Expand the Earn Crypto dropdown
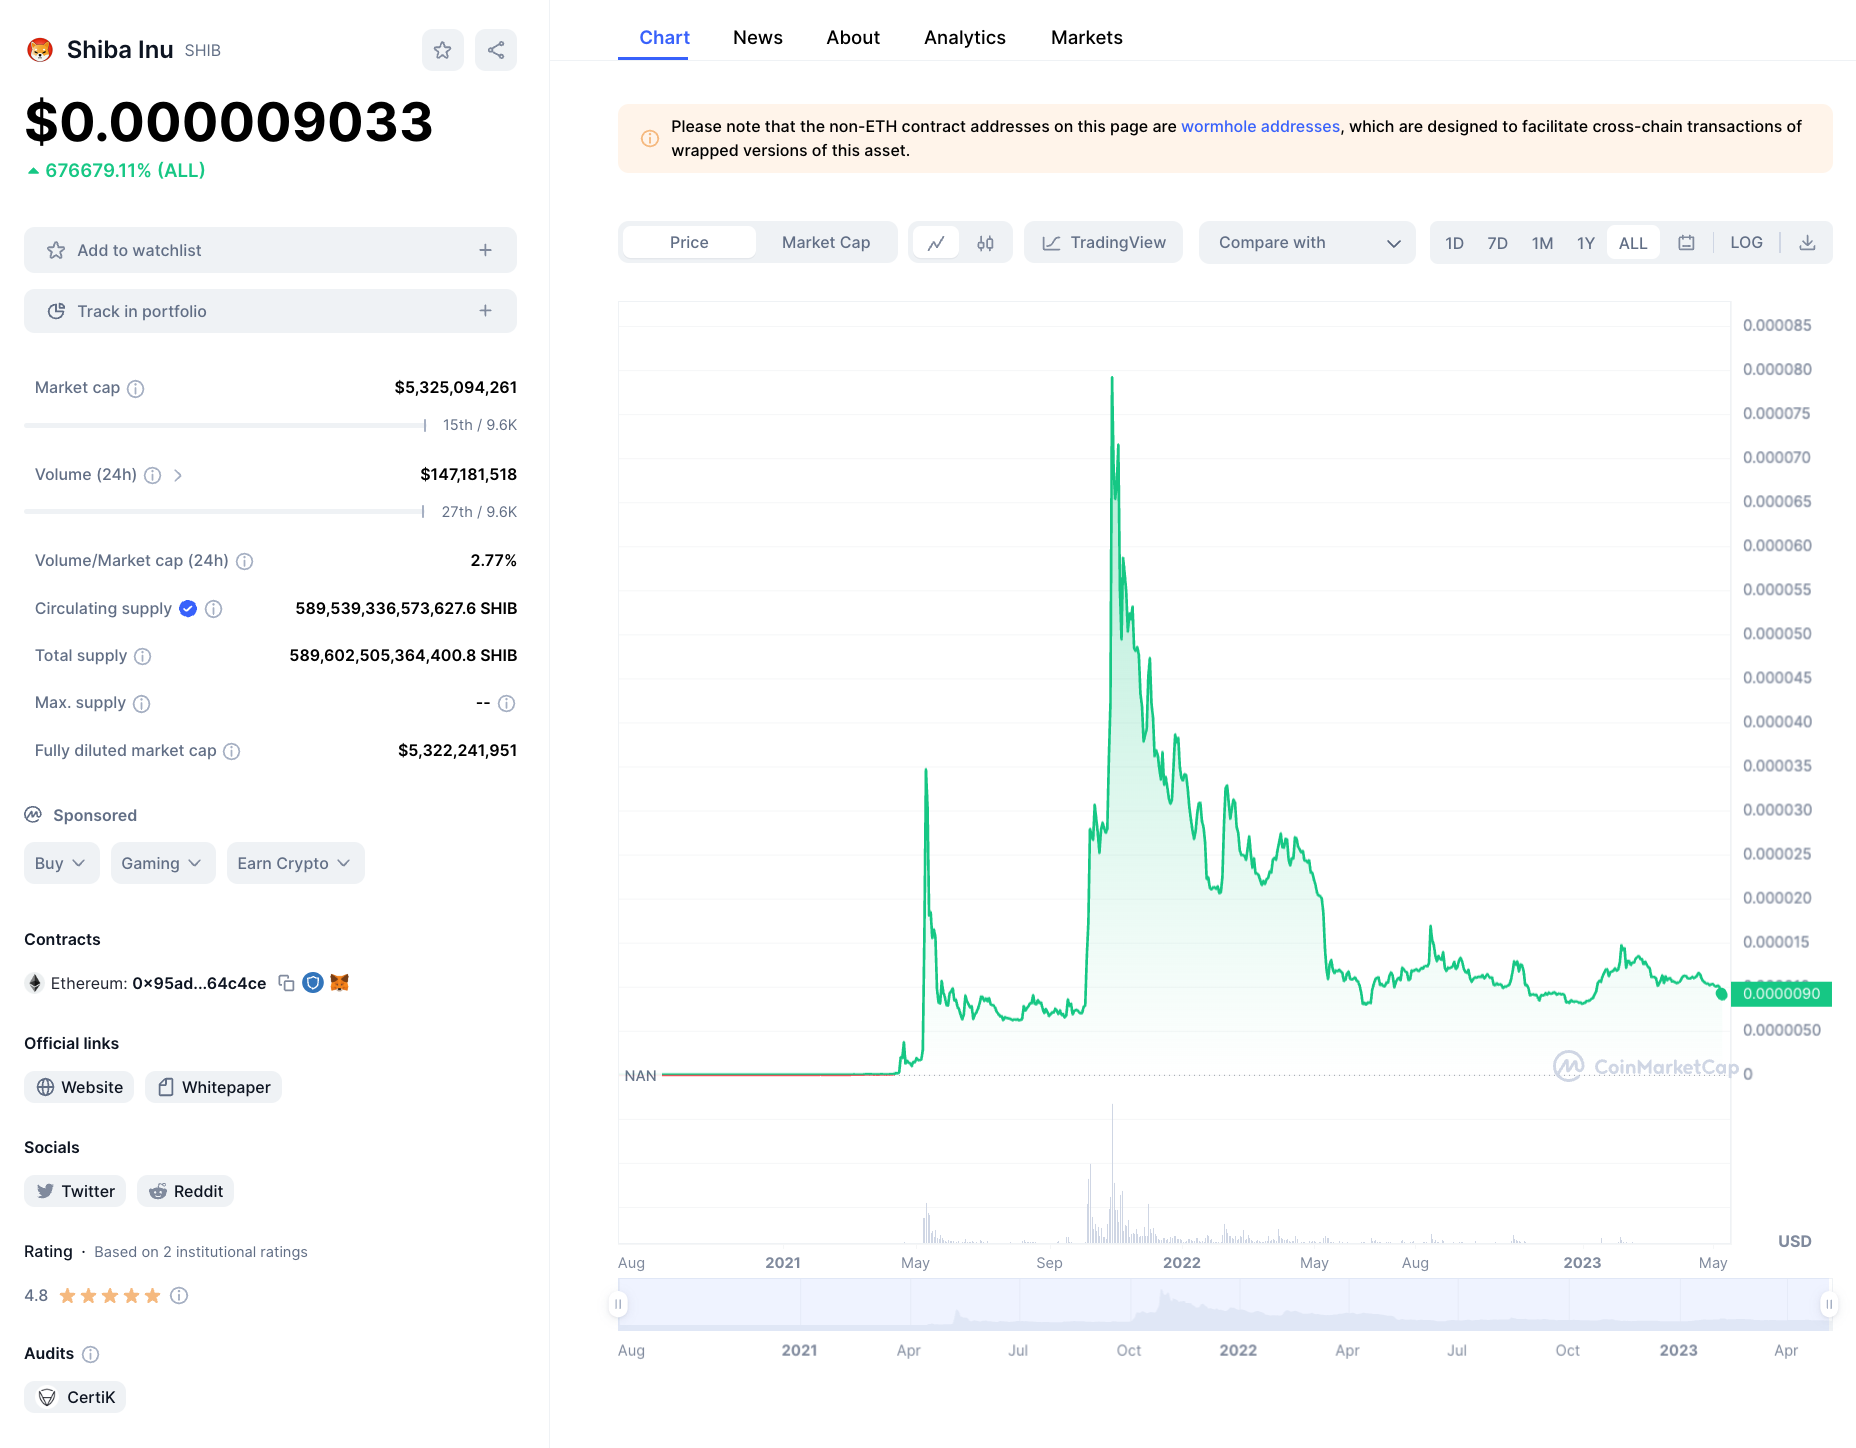 (295, 864)
